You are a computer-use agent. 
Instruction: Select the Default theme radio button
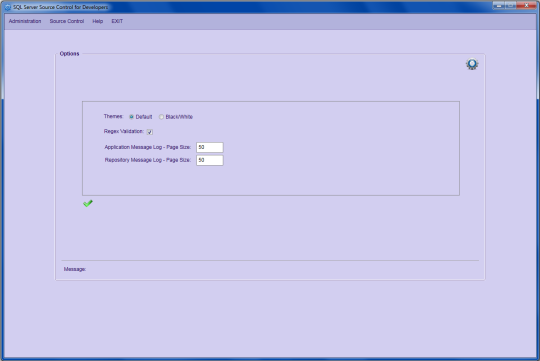coord(132,117)
